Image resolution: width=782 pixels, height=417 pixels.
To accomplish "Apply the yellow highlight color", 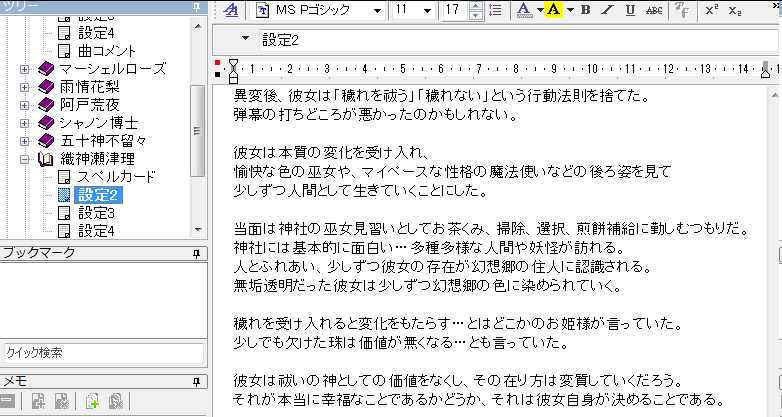I will [x=554, y=10].
